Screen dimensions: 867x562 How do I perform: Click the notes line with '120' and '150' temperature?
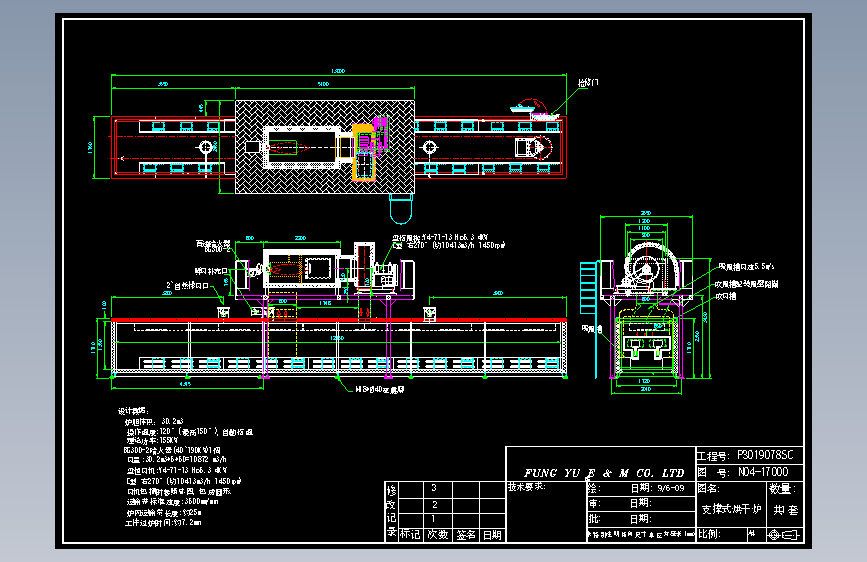(x=189, y=431)
